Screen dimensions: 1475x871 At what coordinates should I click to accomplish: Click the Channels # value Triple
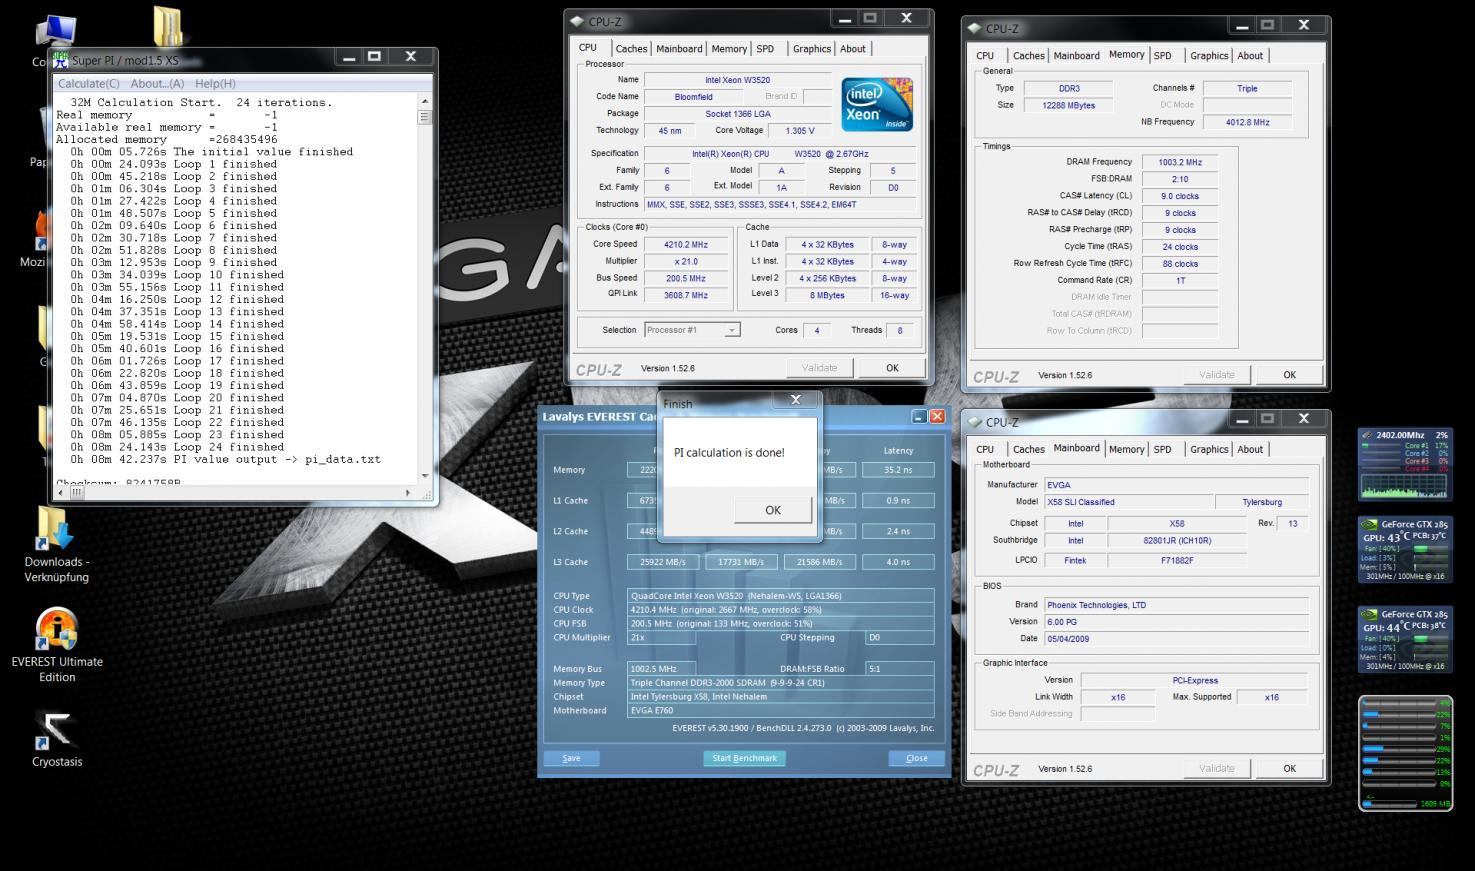[1247, 89]
